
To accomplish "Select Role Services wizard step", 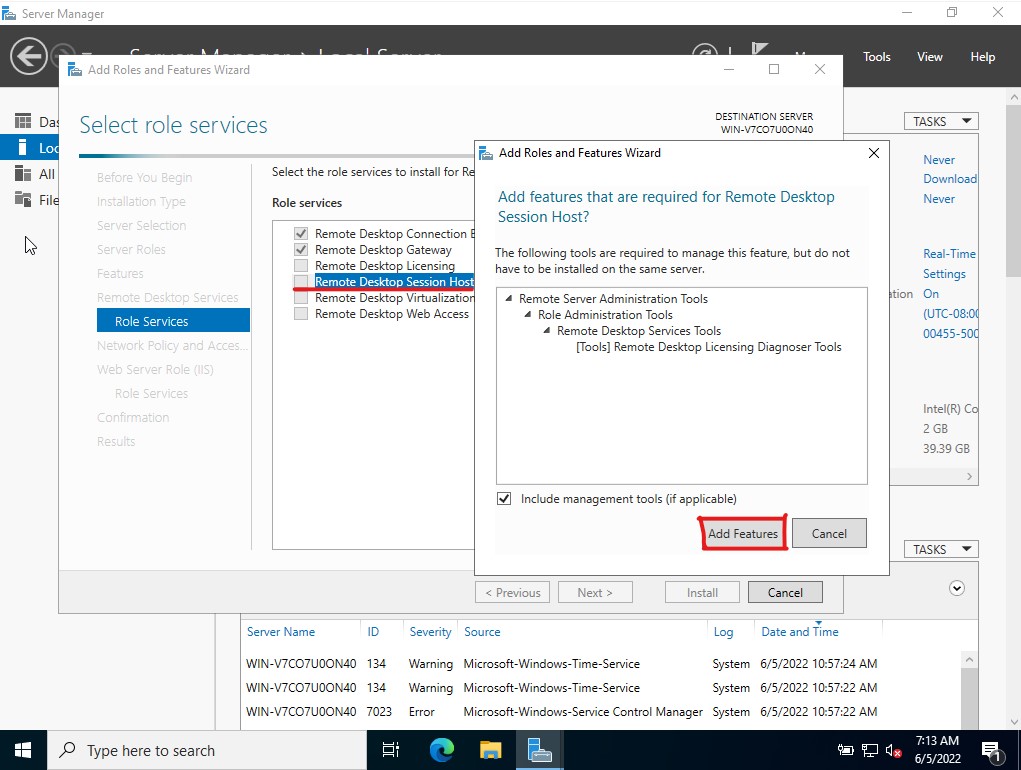I will coord(173,321).
